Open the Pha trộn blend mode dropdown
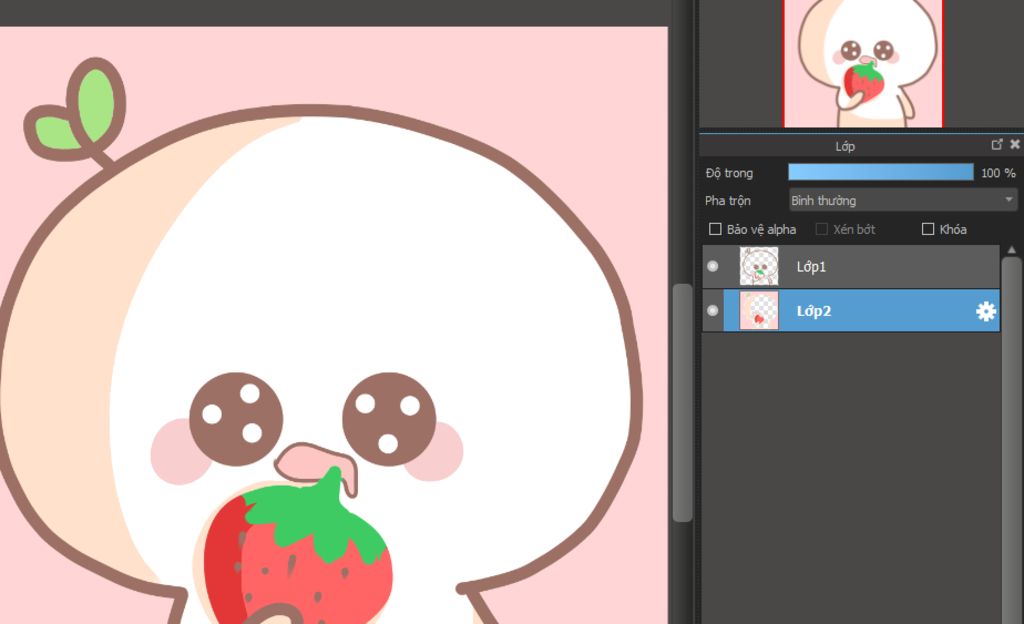The width and height of the screenshot is (1024, 624). coord(903,200)
